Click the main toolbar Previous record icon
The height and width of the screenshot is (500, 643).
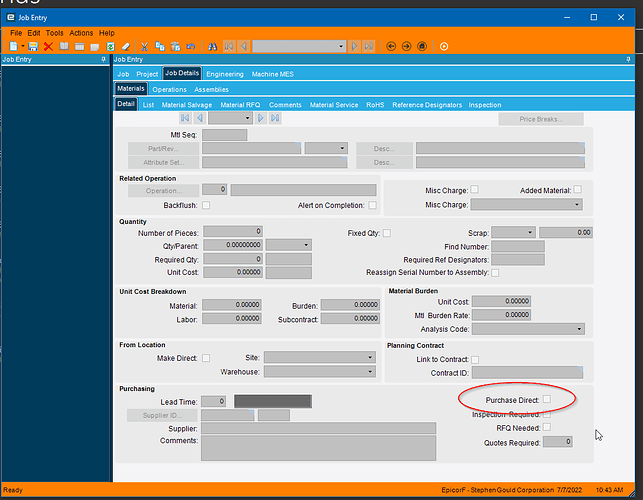[x=244, y=46]
